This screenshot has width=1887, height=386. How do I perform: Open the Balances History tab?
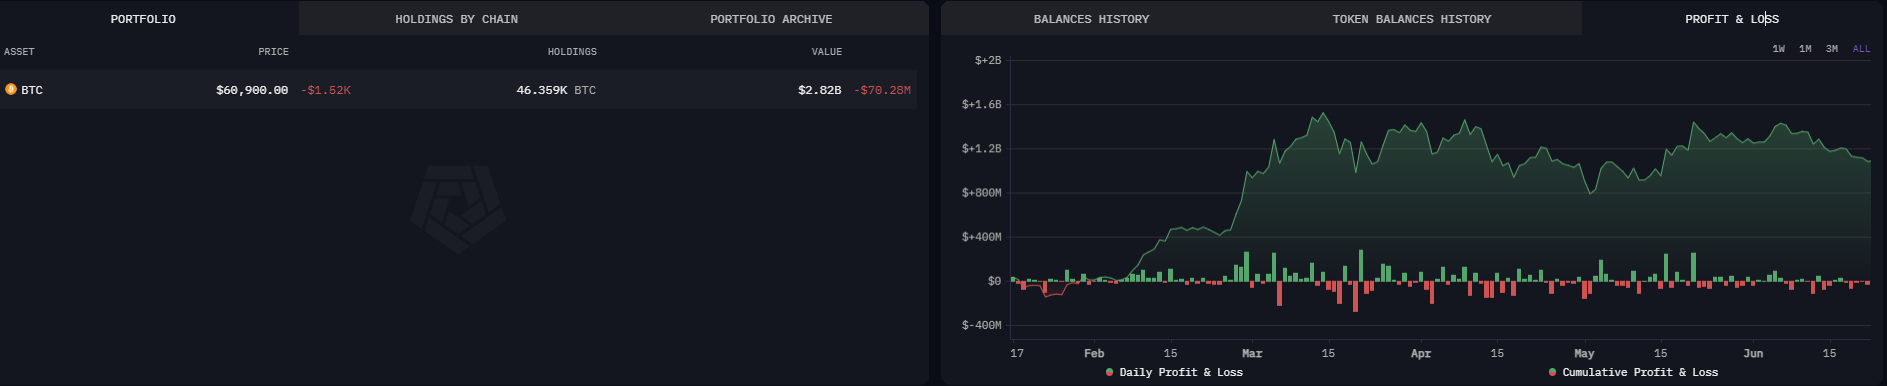click(x=1091, y=19)
